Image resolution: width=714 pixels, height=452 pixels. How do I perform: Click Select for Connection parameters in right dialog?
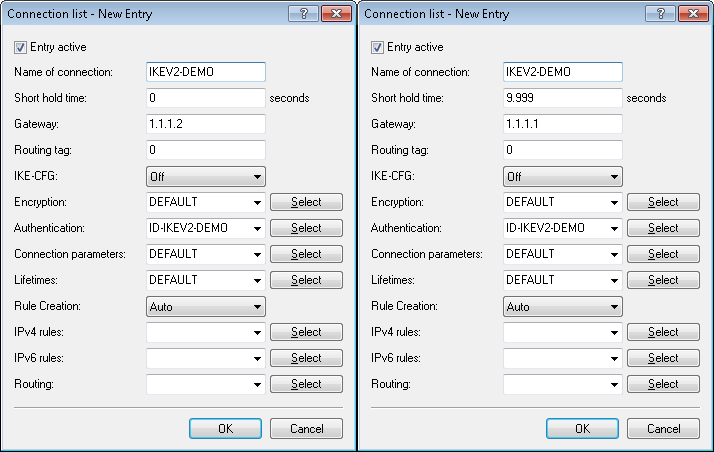[x=662, y=254]
